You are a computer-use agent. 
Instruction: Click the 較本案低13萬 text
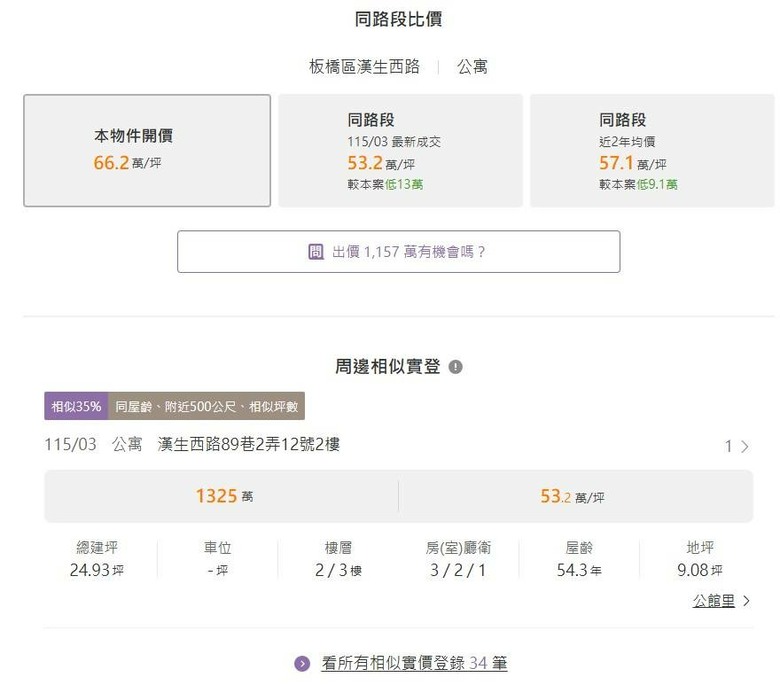pyautogui.click(x=386, y=185)
